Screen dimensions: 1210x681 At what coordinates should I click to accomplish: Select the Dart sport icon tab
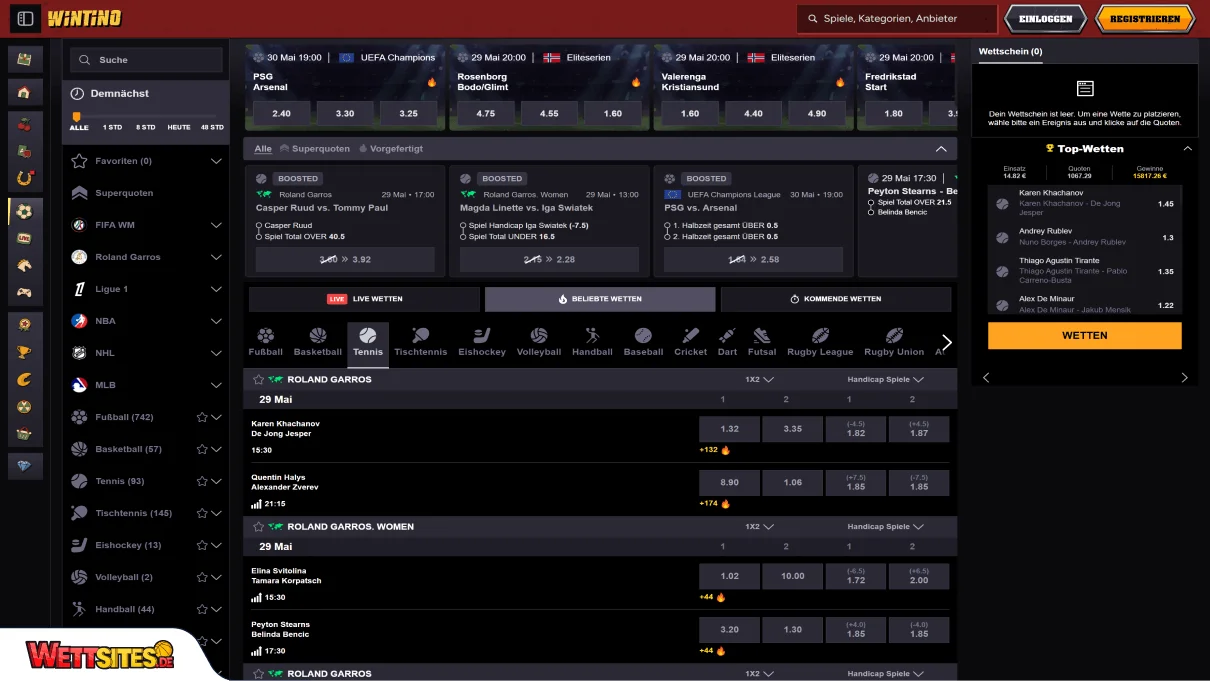coord(727,343)
